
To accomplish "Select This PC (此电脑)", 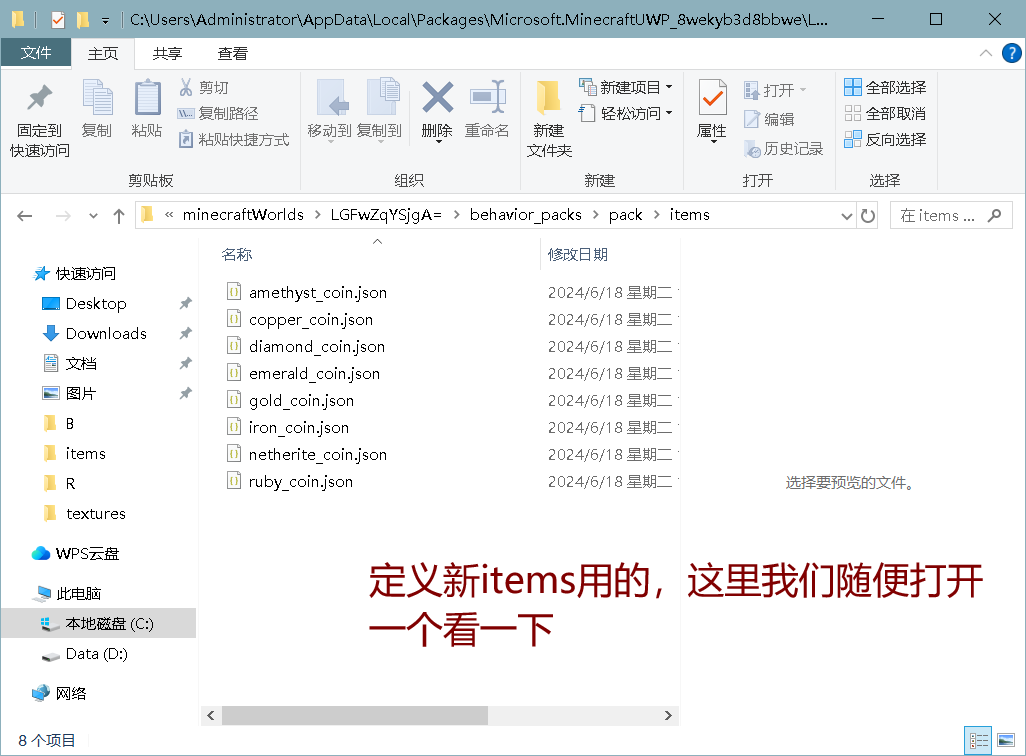I will pyautogui.click(x=79, y=594).
